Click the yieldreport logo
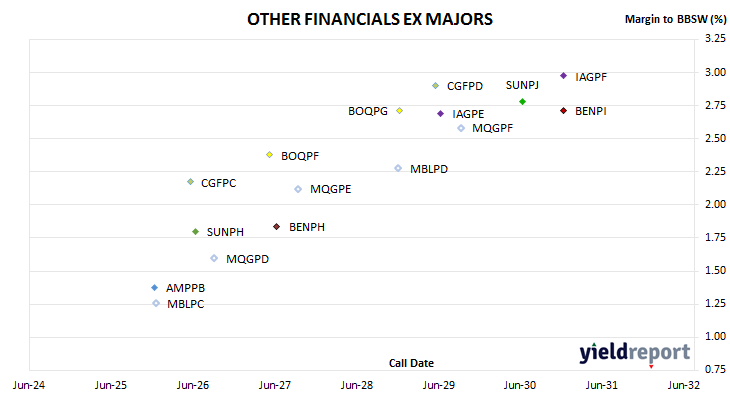 (635, 353)
